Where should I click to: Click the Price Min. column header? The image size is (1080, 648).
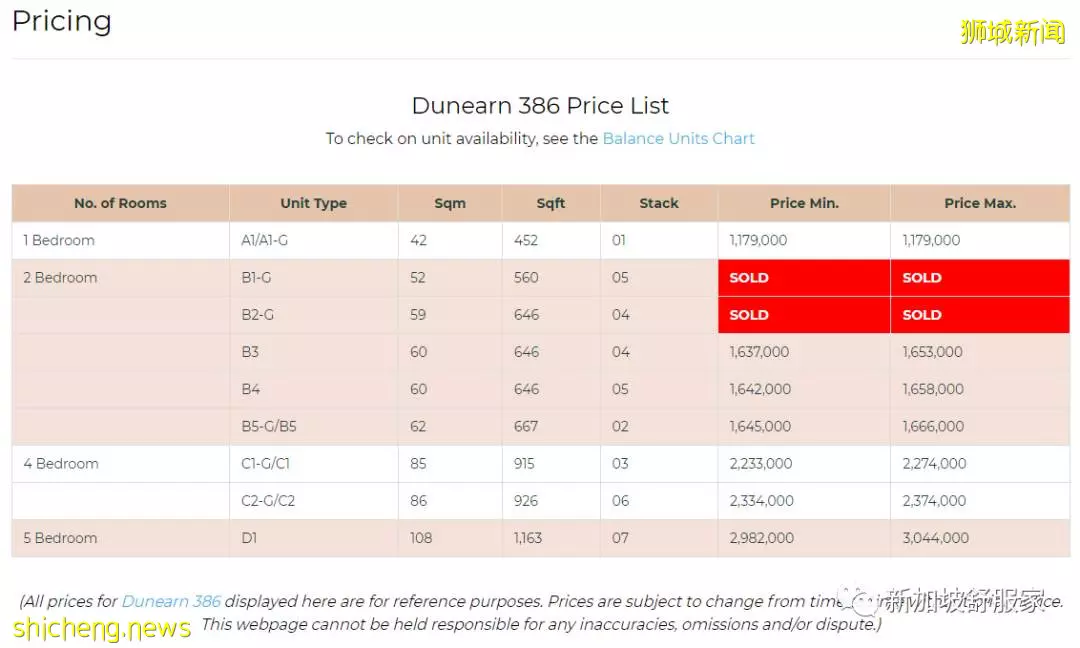pyautogui.click(x=804, y=203)
